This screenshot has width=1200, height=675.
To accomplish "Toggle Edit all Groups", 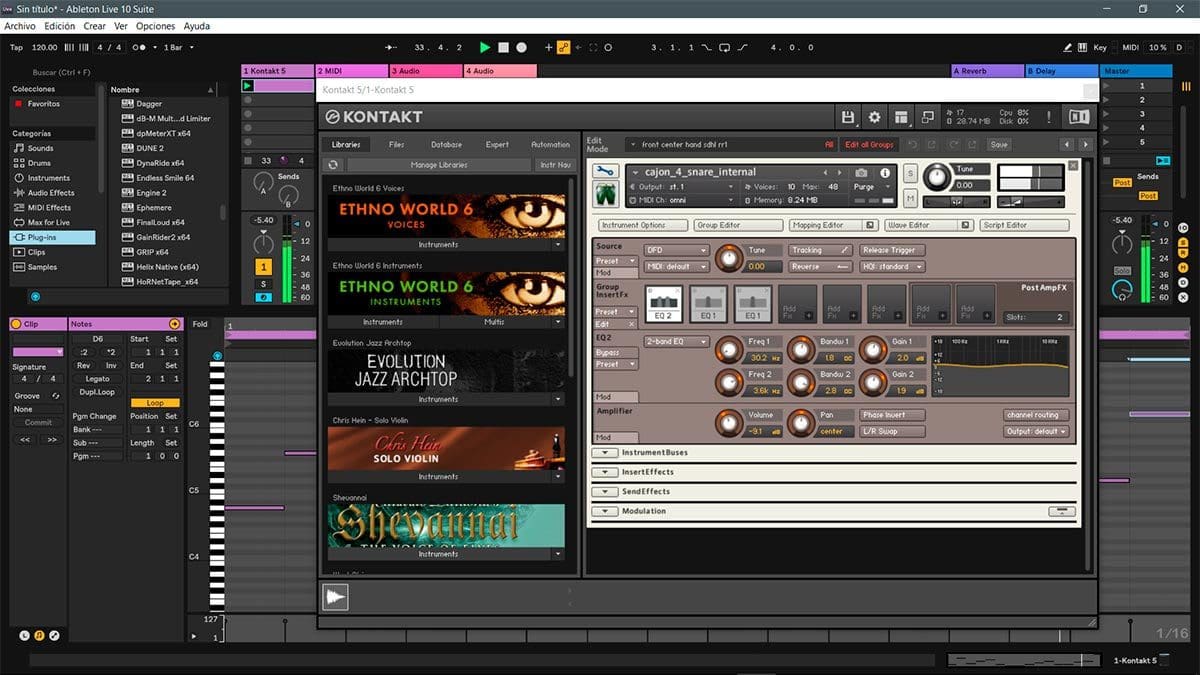I will pyautogui.click(x=869, y=145).
